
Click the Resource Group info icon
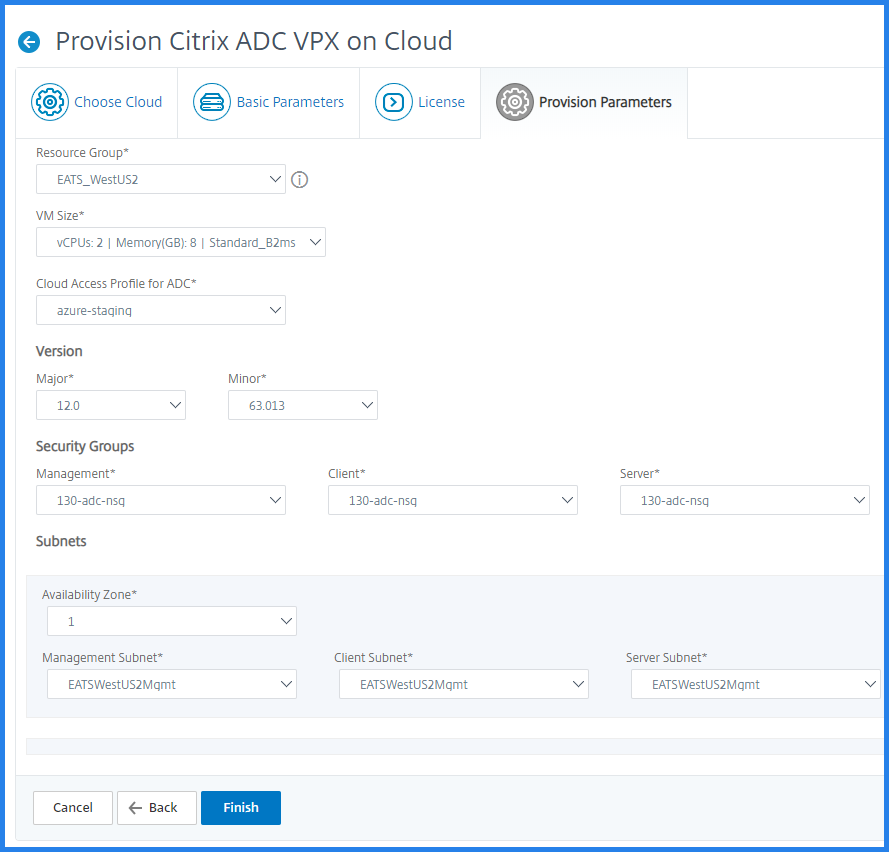coord(299,180)
